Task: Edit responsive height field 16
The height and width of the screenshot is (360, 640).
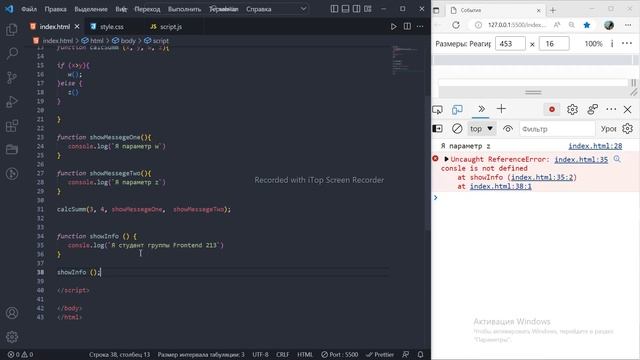Action: [554, 44]
